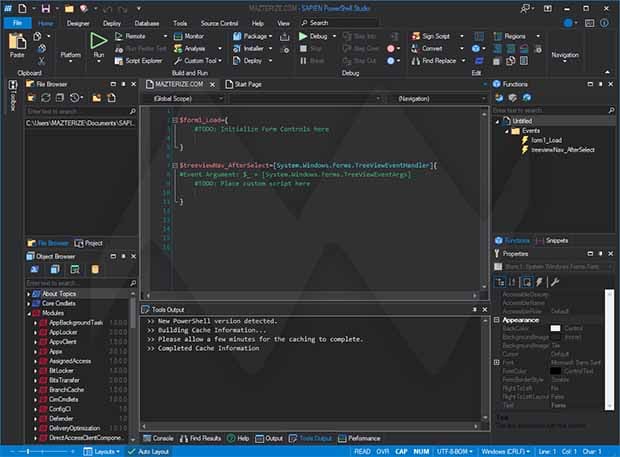Select form1_Load in Functions tree
620x457 pixels.
(x=546, y=140)
